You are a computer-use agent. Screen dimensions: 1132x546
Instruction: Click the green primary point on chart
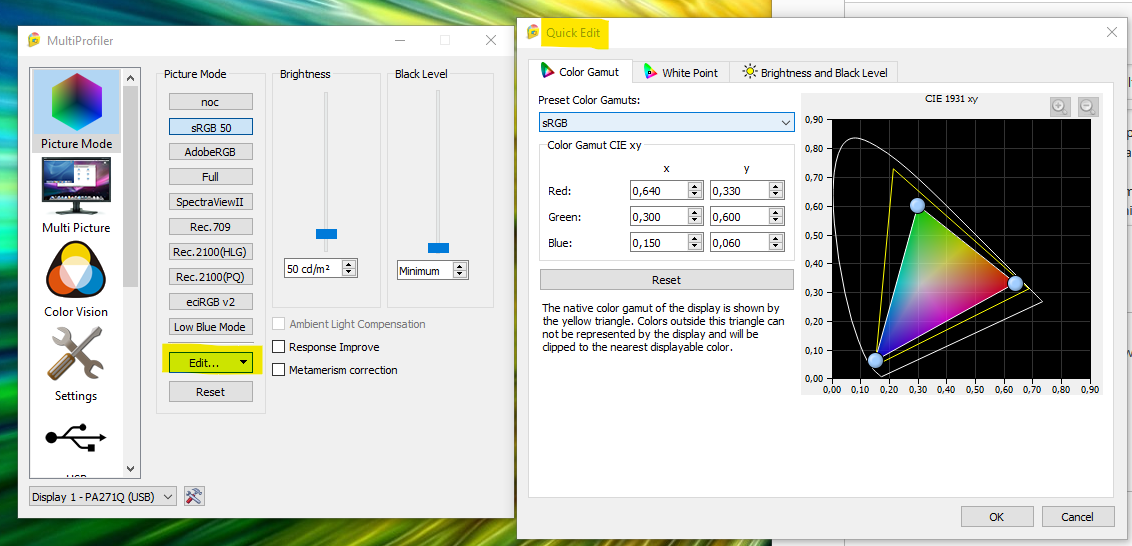click(x=917, y=205)
